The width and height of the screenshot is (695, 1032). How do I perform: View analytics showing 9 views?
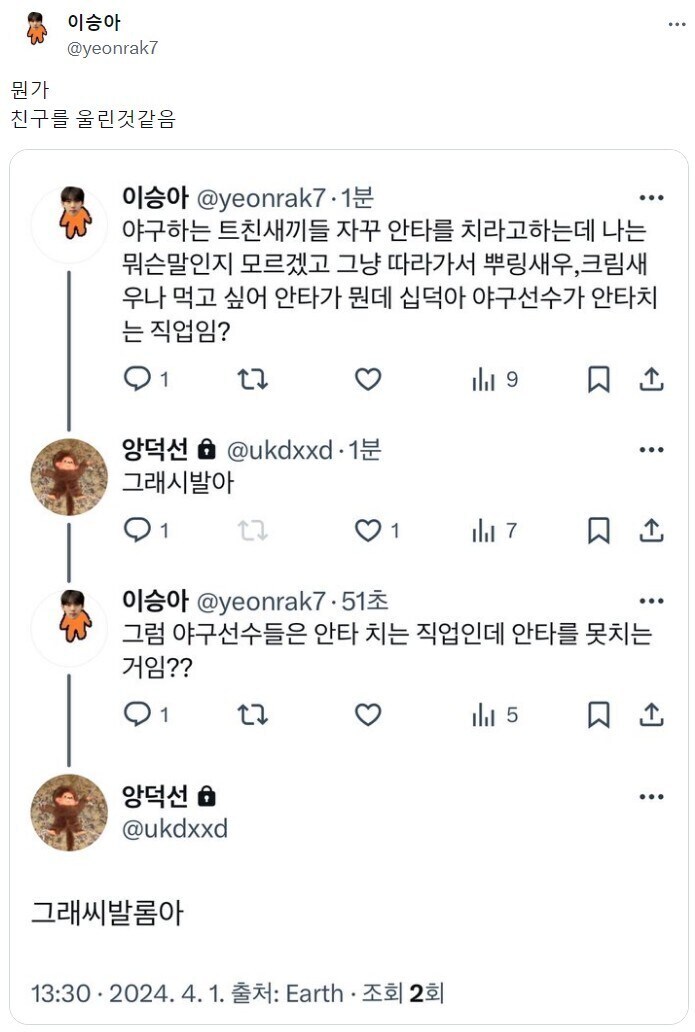click(x=494, y=380)
